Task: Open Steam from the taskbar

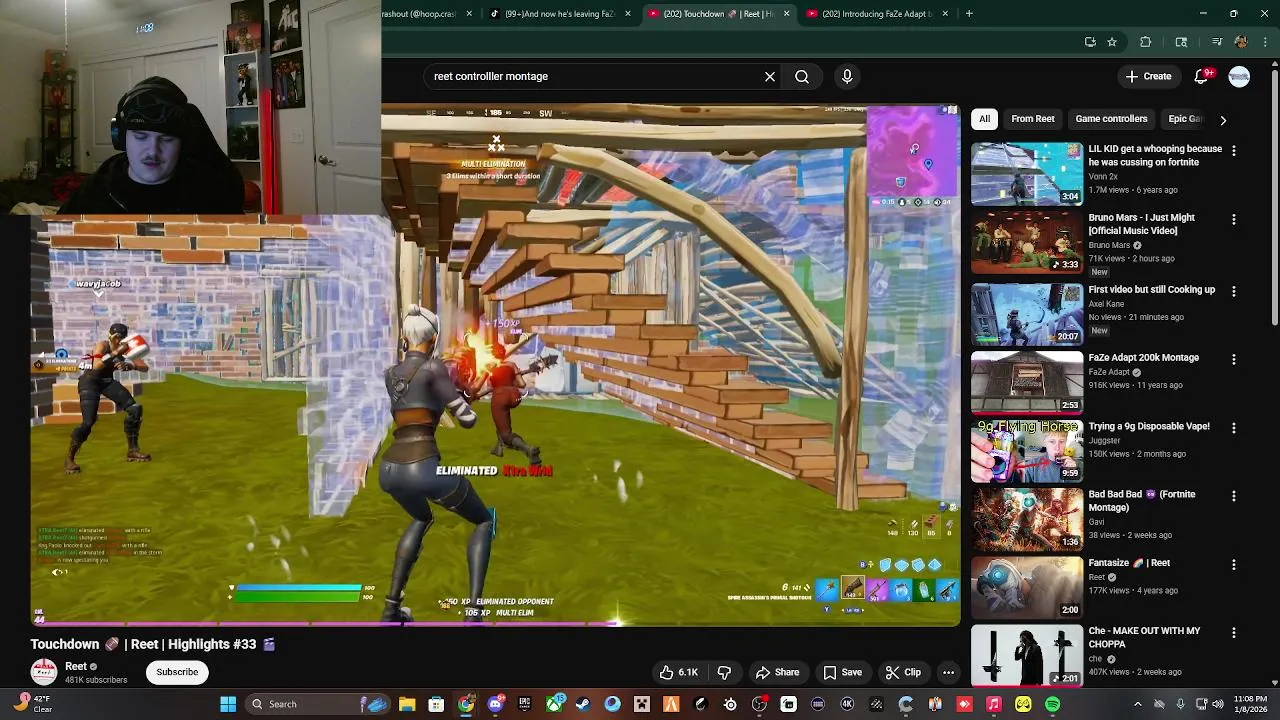Action: point(583,704)
